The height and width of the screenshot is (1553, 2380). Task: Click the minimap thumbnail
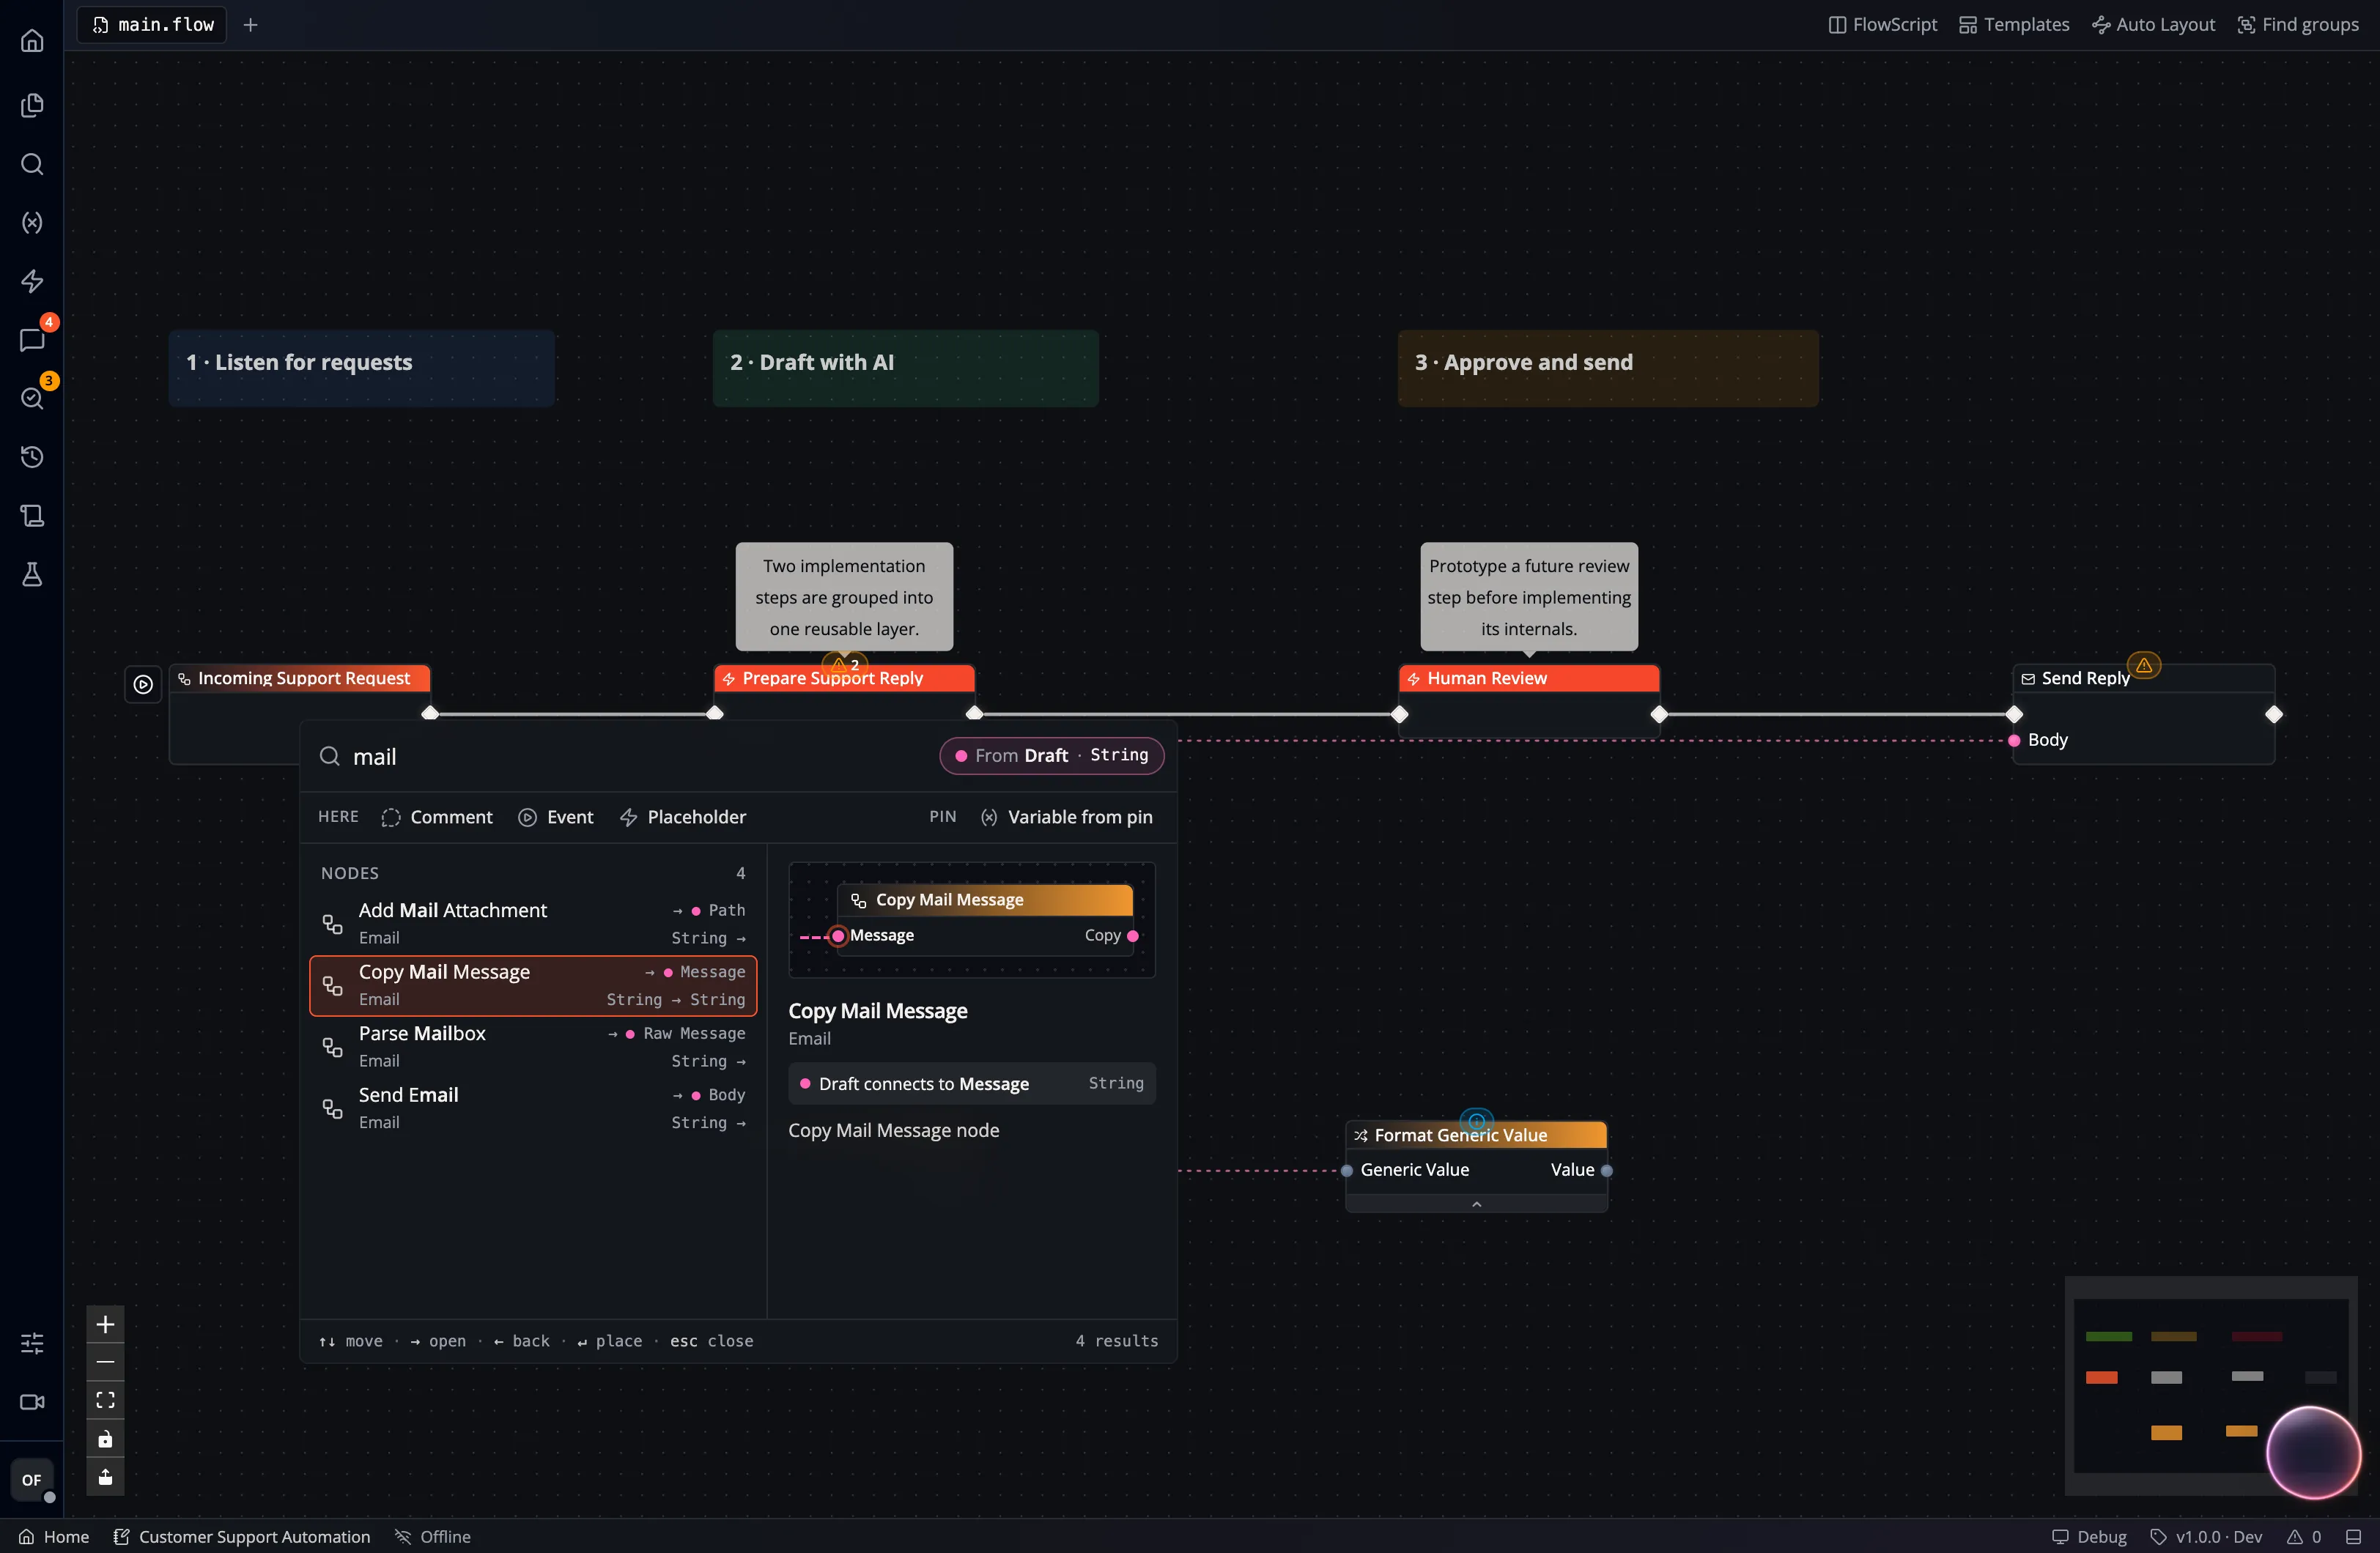click(2210, 1386)
